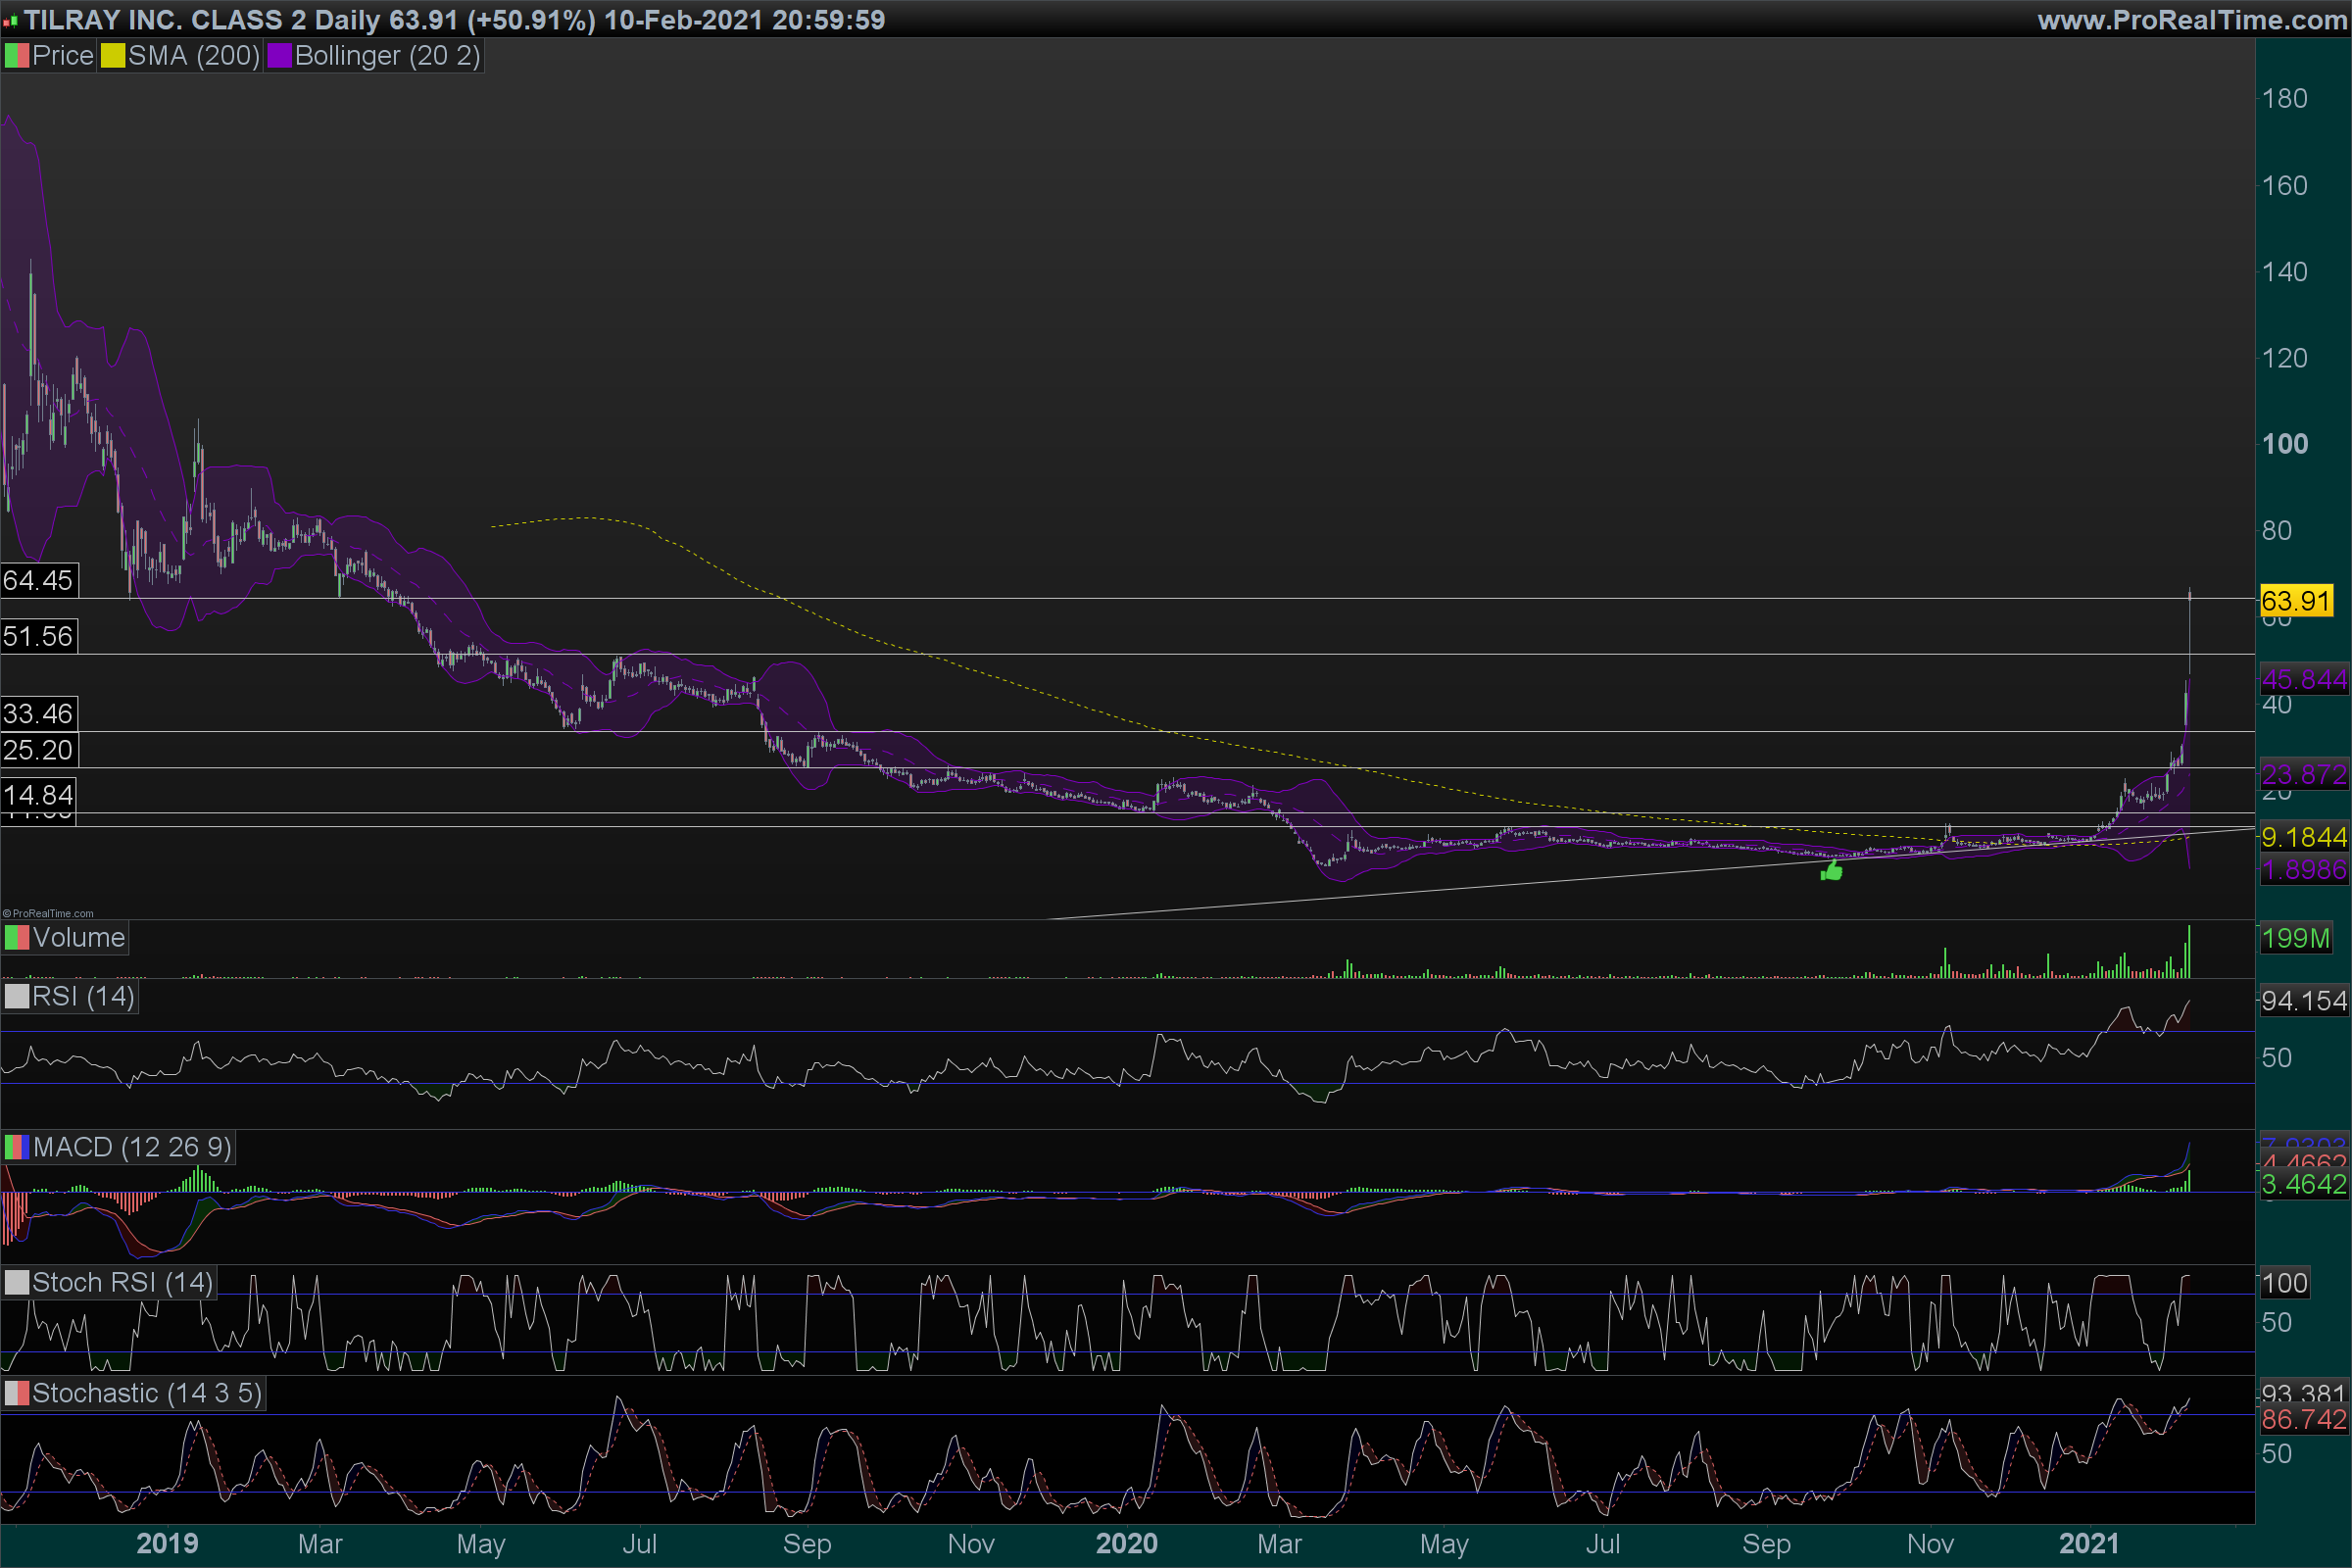Click the 63.91 current price tag
2352x1568 pixels.
pos(2295,601)
